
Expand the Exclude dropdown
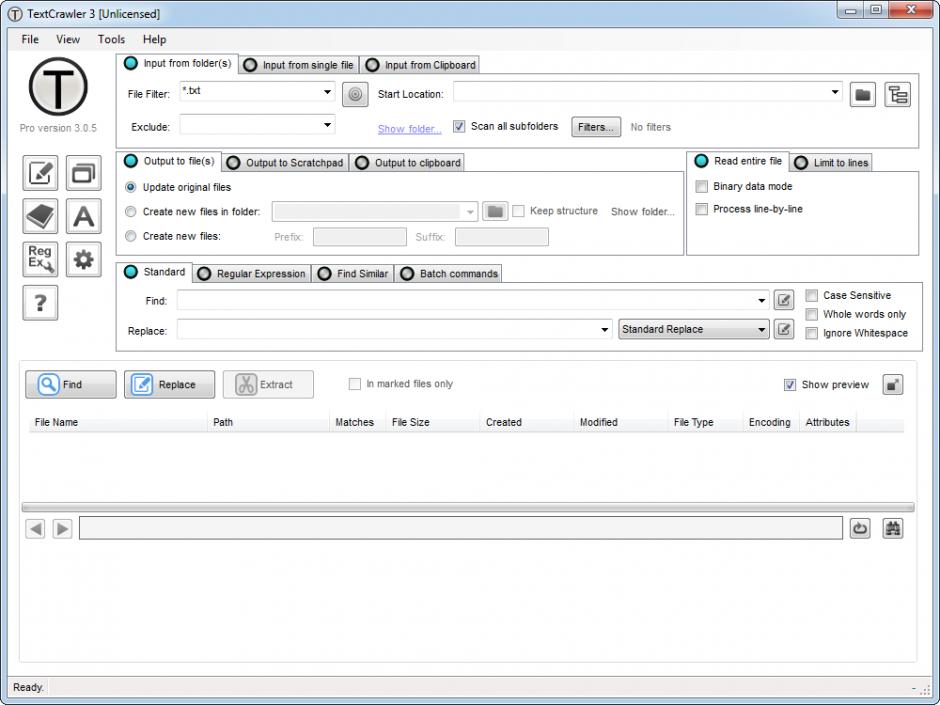point(327,125)
